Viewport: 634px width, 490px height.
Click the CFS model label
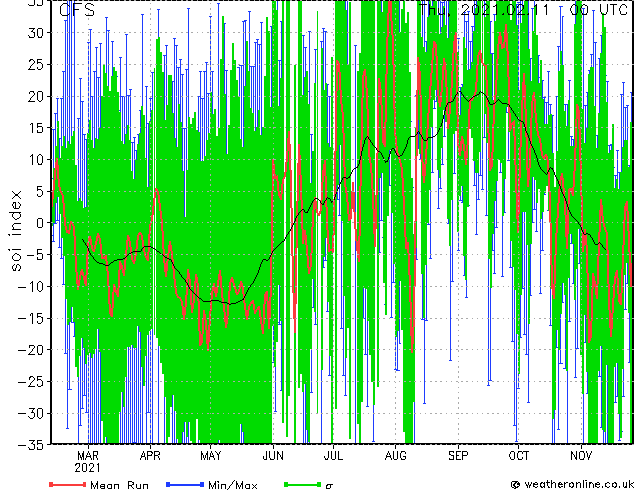coord(77,10)
